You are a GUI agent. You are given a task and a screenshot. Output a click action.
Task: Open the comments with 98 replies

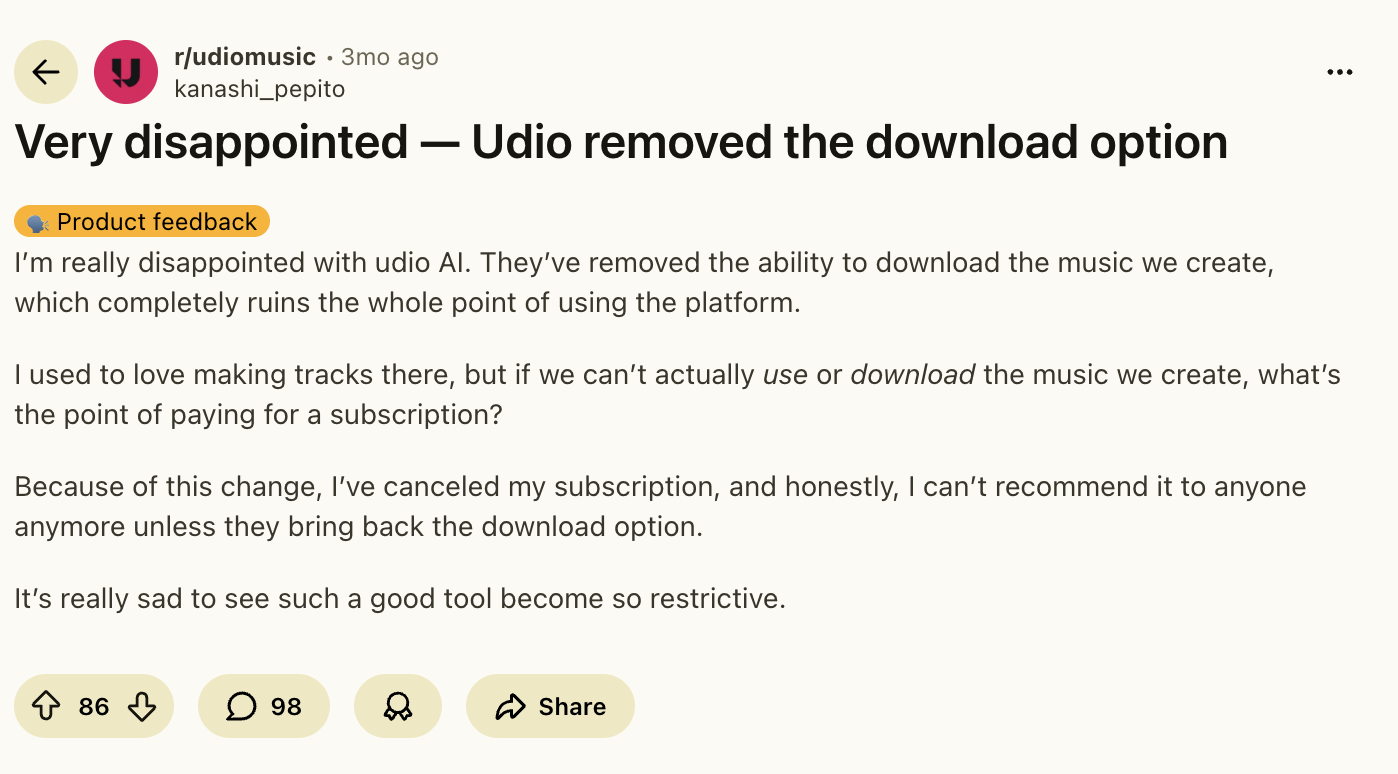(264, 707)
